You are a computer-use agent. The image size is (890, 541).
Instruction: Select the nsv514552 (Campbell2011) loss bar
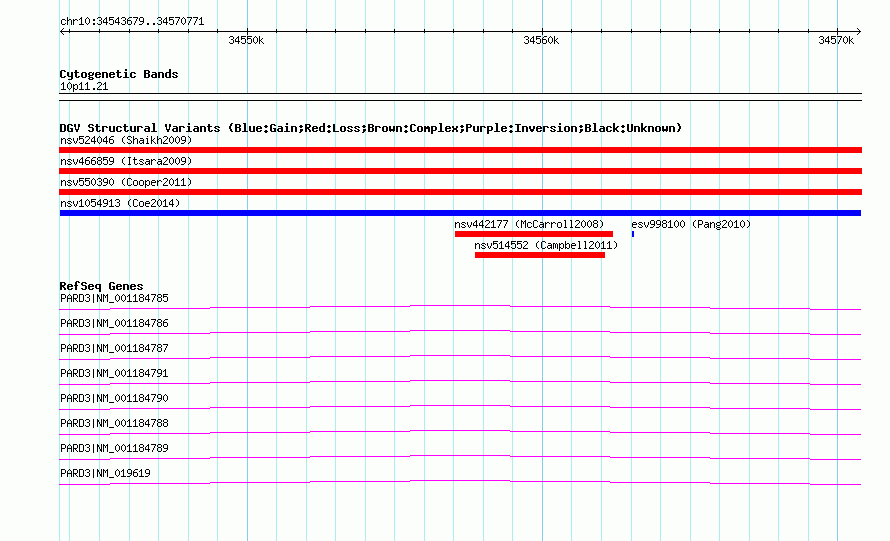point(540,255)
